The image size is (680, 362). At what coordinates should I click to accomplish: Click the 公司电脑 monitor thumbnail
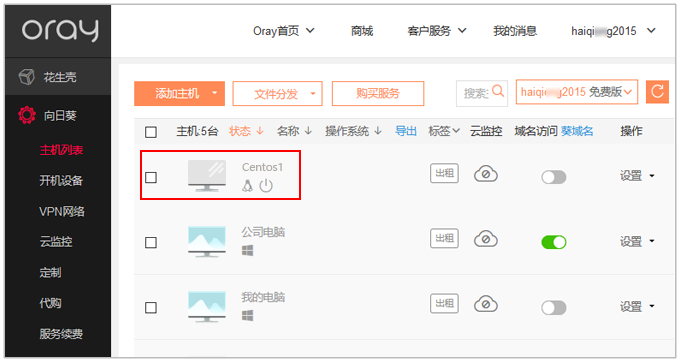pyautogui.click(x=207, y=241)
